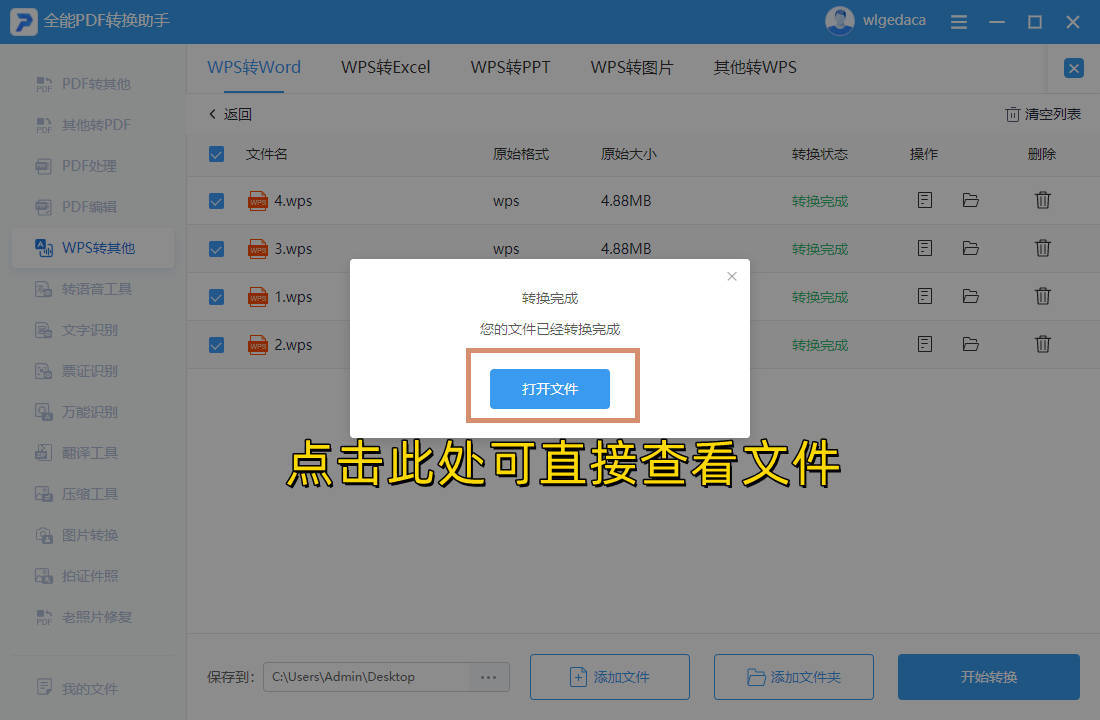
Task: Open the 压缩工具 sidebar item
Action: (76, 494)
